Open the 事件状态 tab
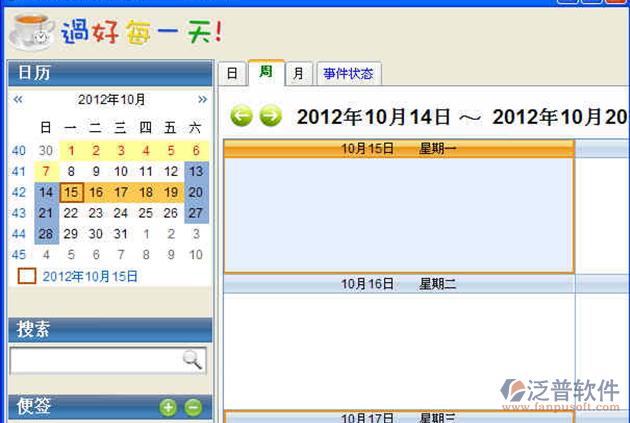 [348, 74]
